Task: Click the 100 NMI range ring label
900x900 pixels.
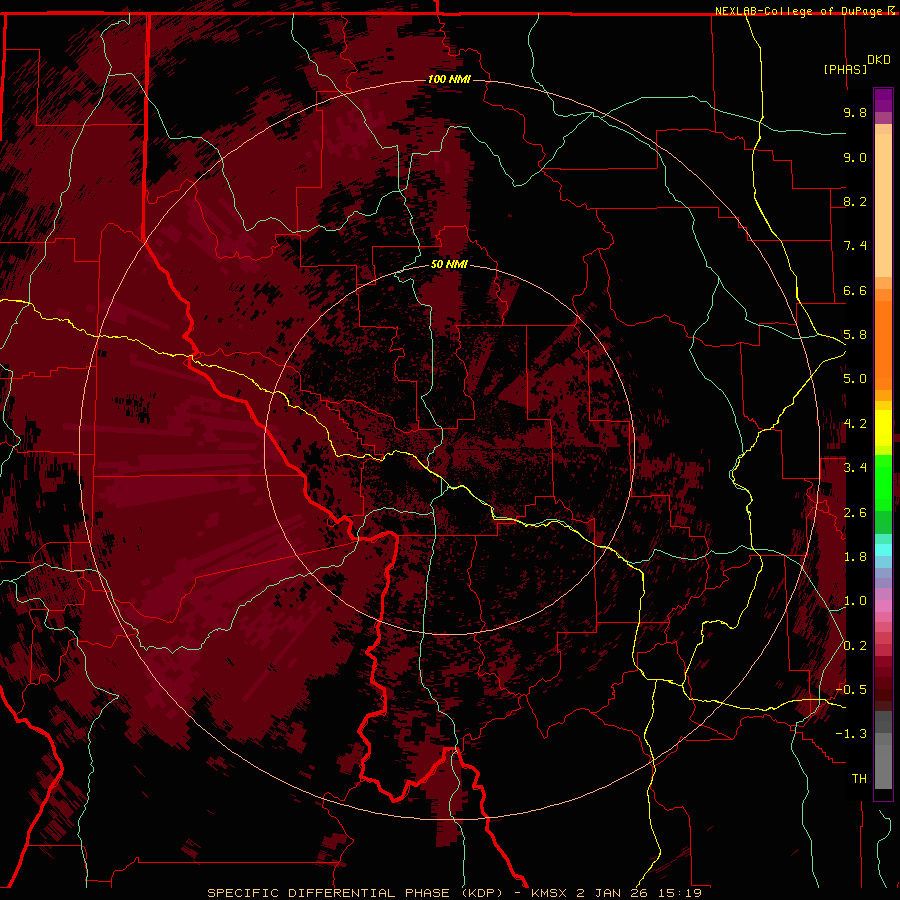Action: click(x=449, y=79)
